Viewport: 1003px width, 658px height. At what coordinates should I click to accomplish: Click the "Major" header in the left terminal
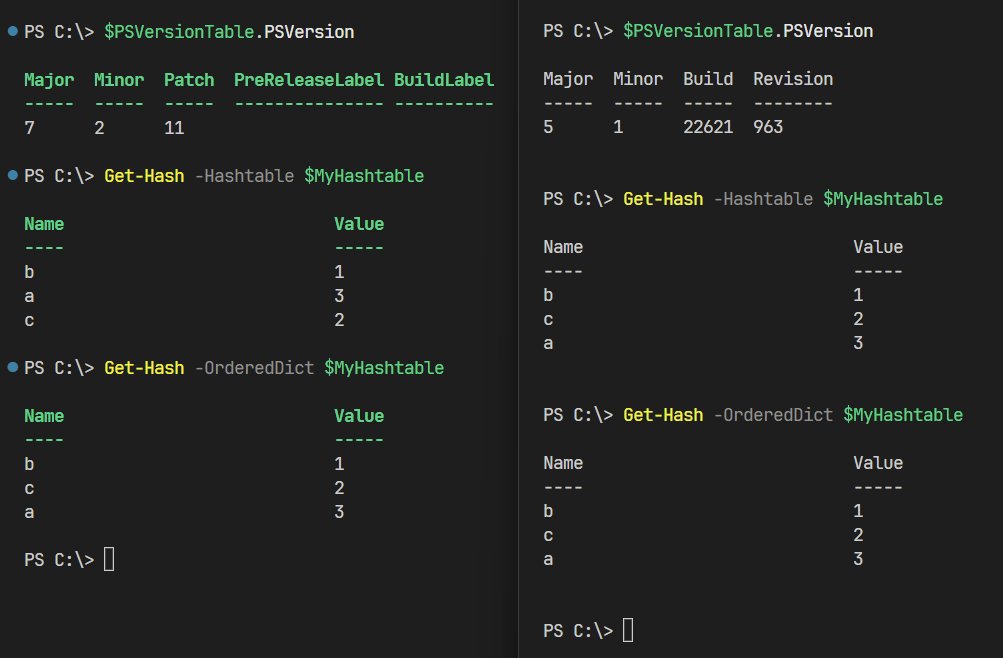tap(49, 80)
